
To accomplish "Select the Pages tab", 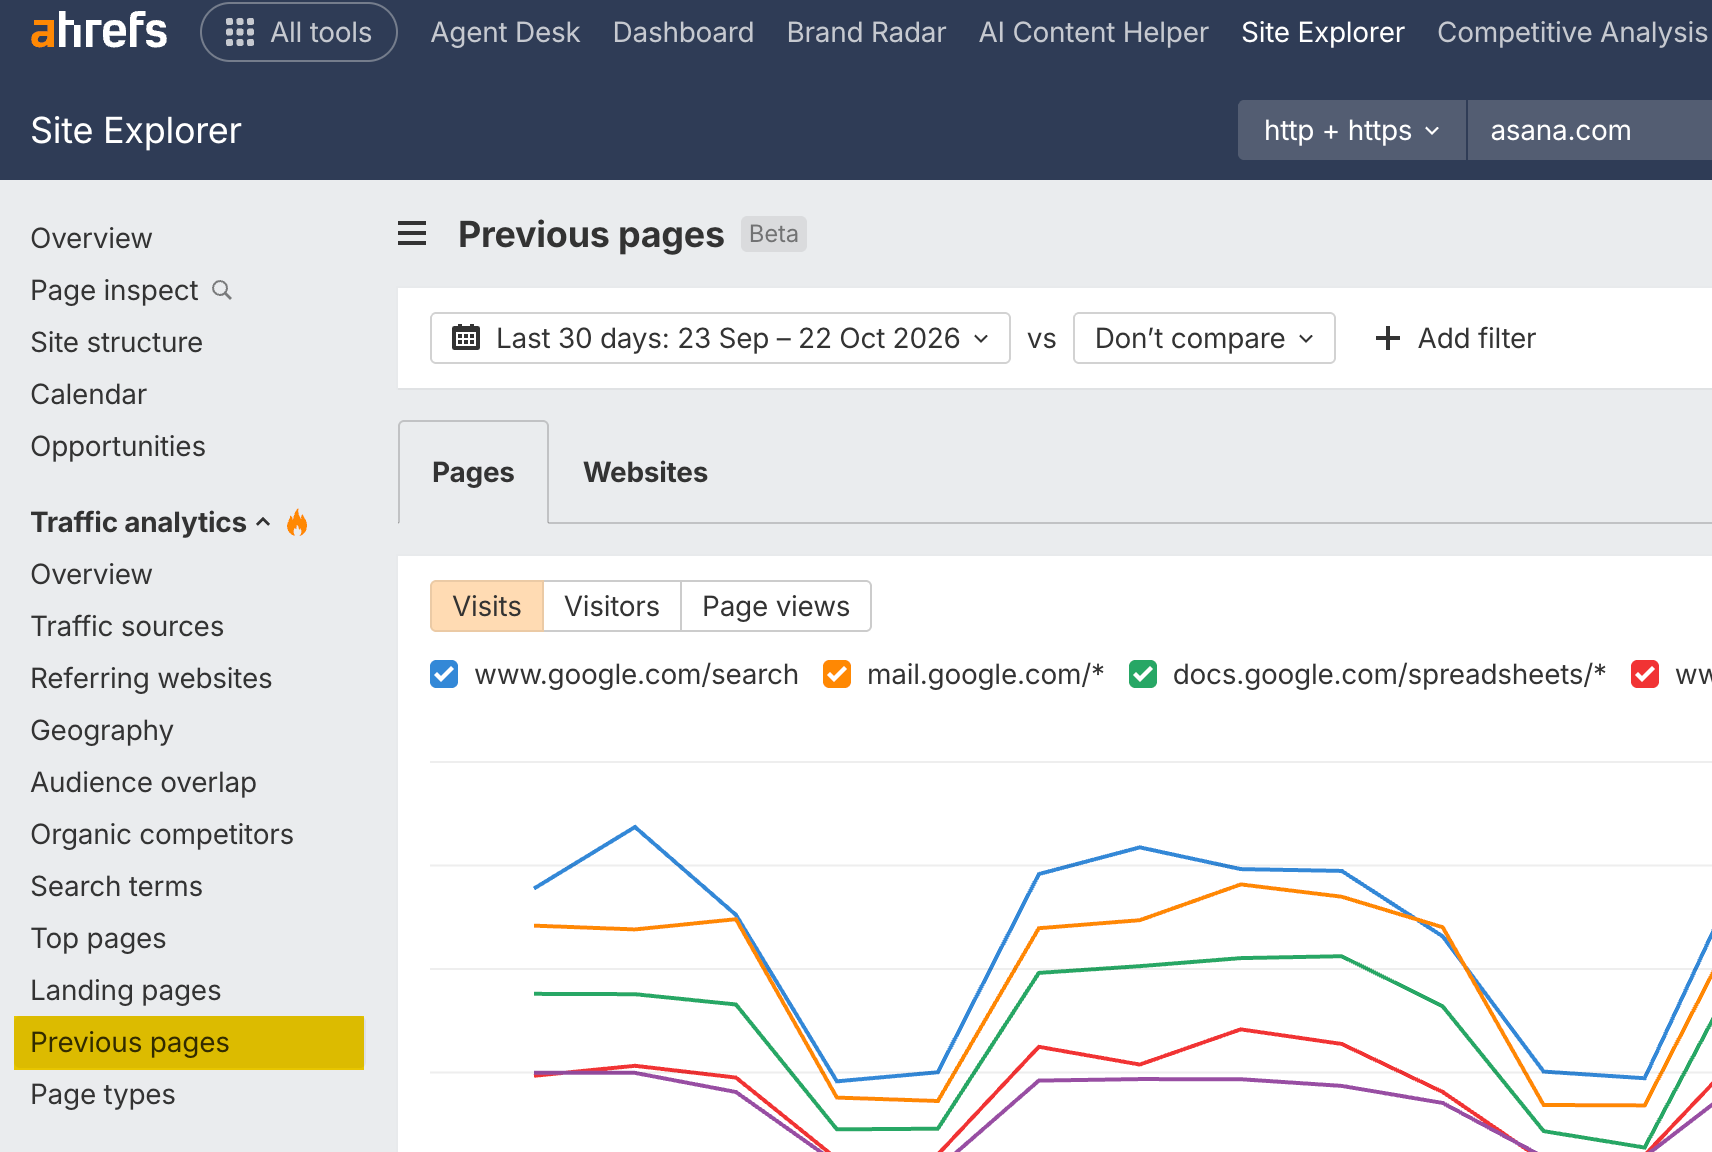I will point(473,472).
